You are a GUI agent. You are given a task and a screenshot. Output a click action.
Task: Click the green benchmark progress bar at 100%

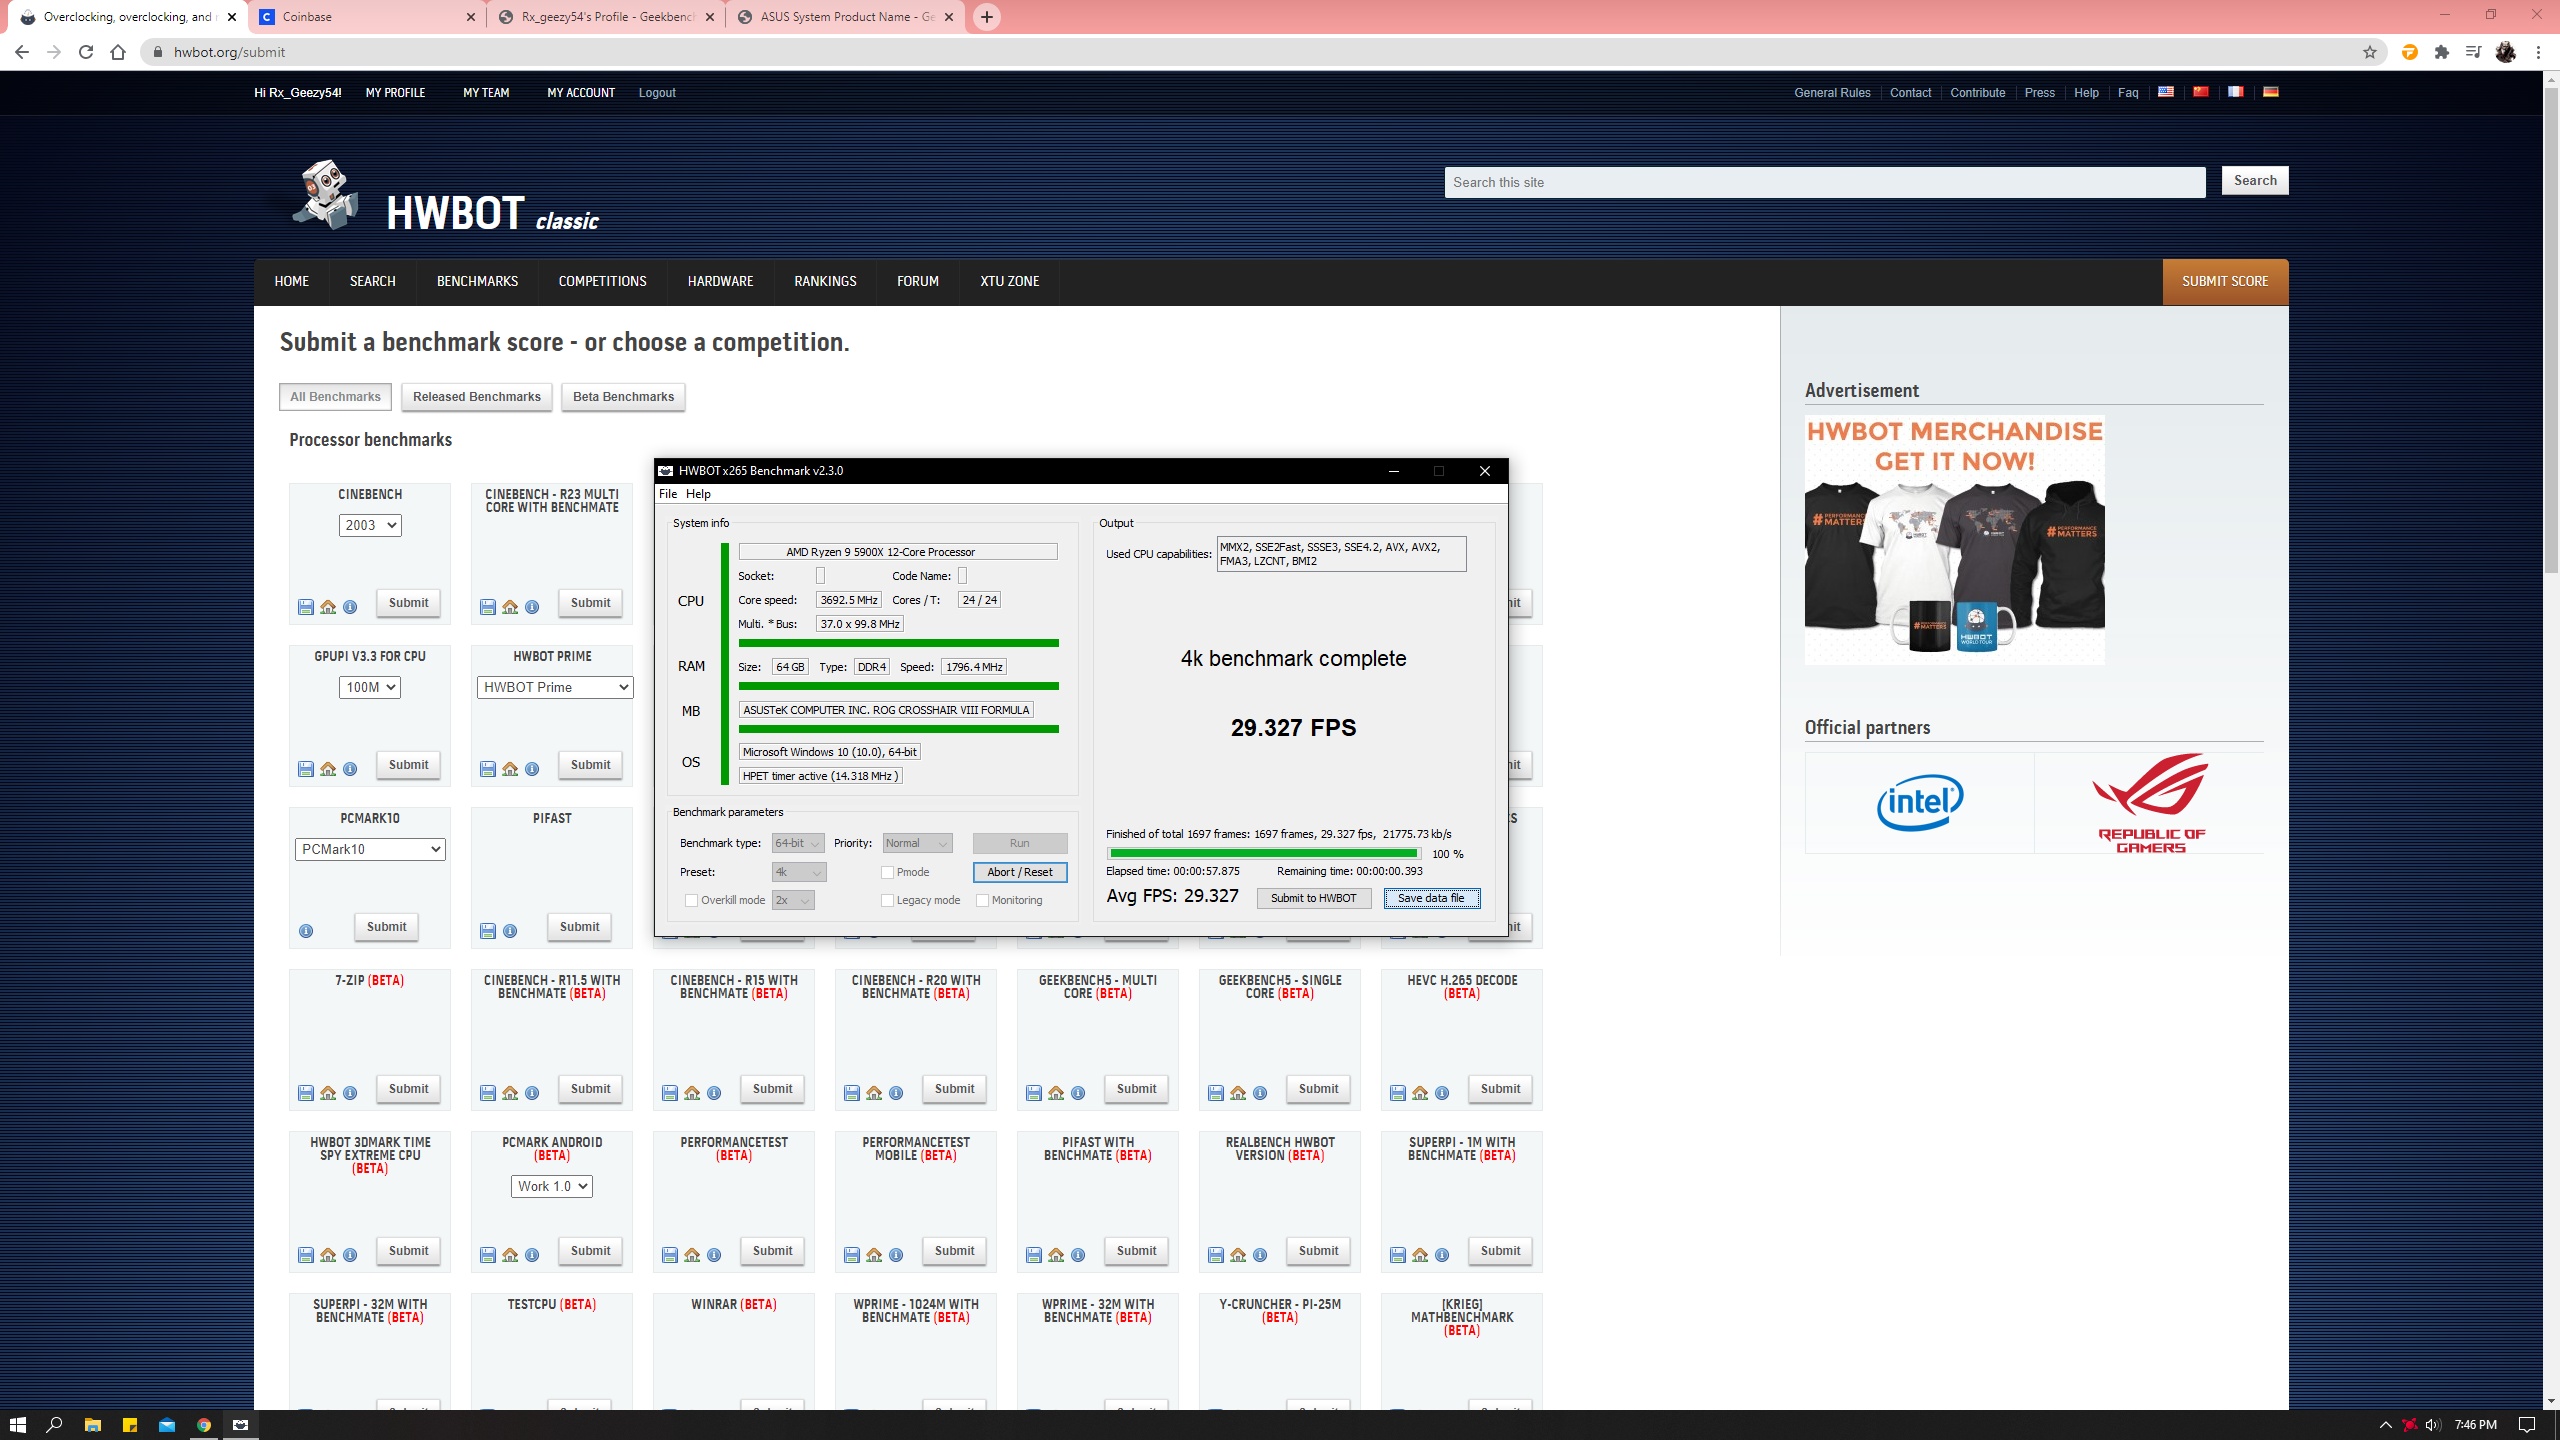tap(1264, 853)
